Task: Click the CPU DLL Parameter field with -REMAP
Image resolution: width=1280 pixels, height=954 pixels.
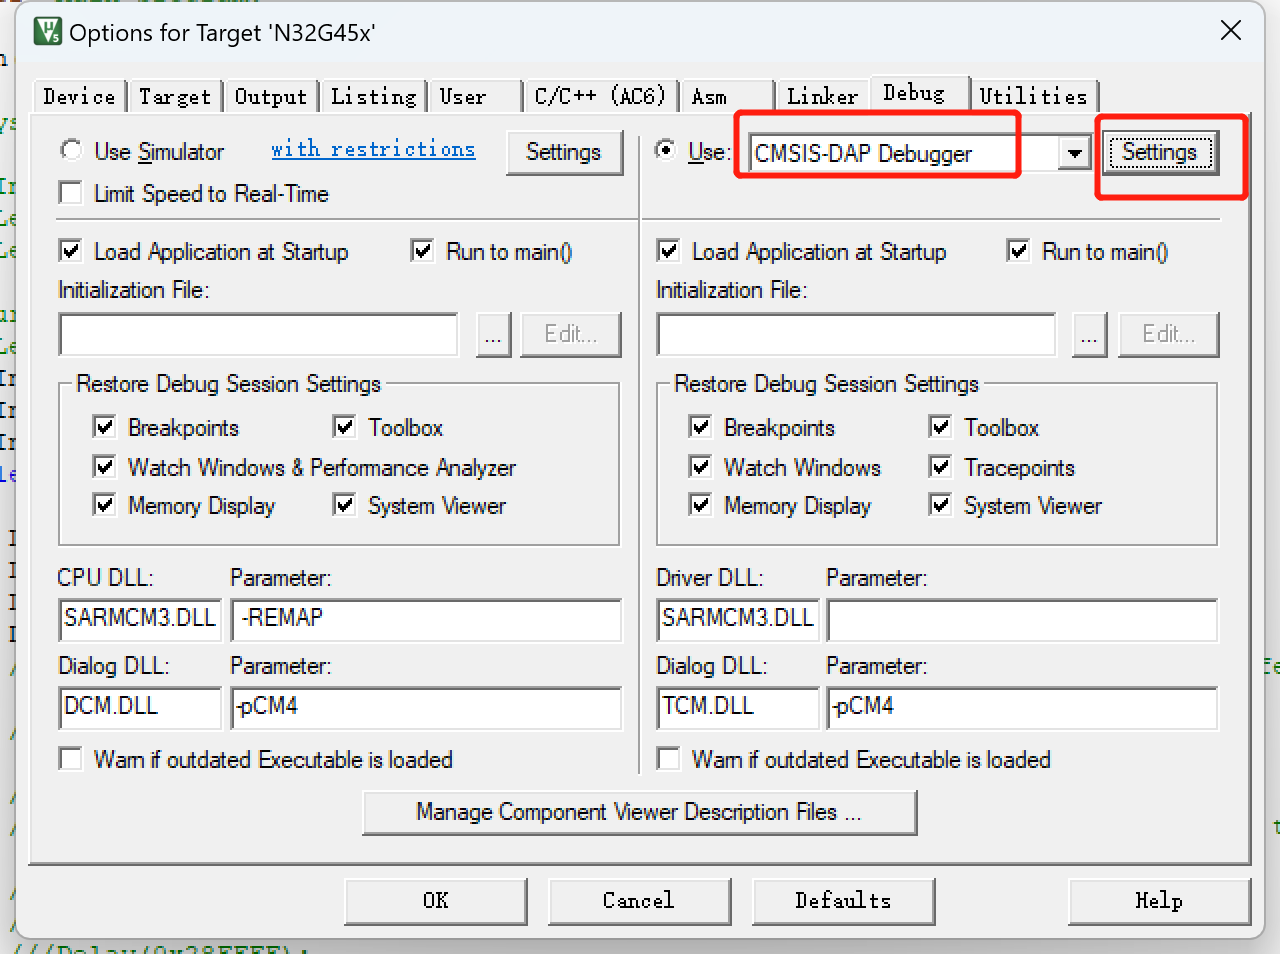Action: [426, 619]
